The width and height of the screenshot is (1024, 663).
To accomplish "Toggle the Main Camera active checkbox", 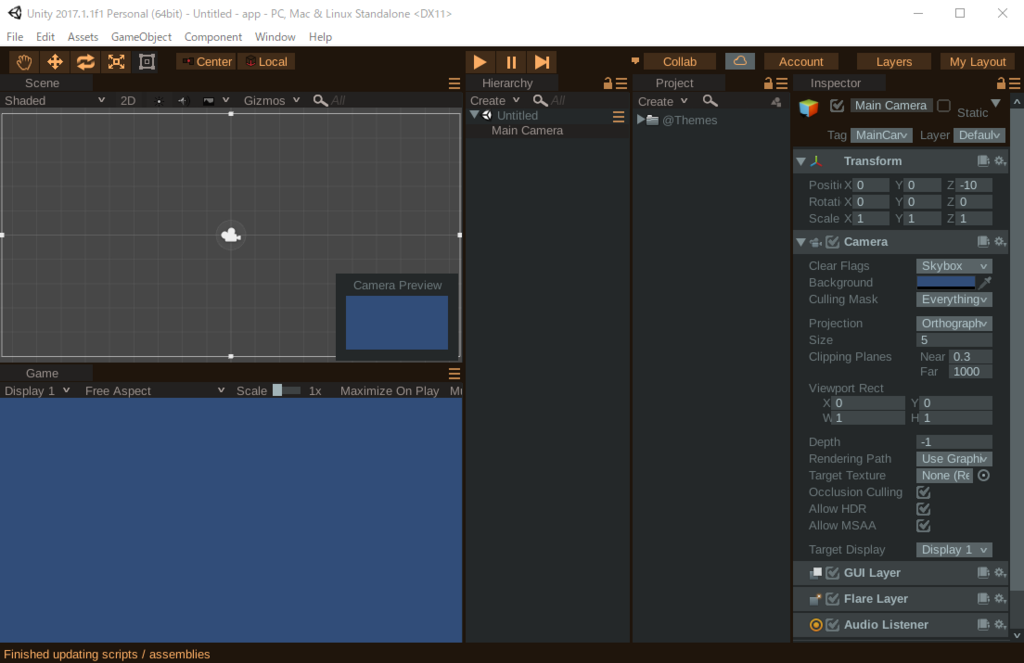I will point(837,106).
